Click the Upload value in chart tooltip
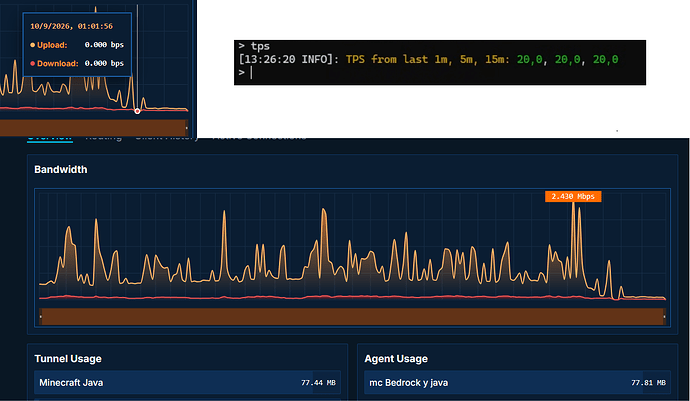Screen dimensions: 690x401 pos(104,45)
